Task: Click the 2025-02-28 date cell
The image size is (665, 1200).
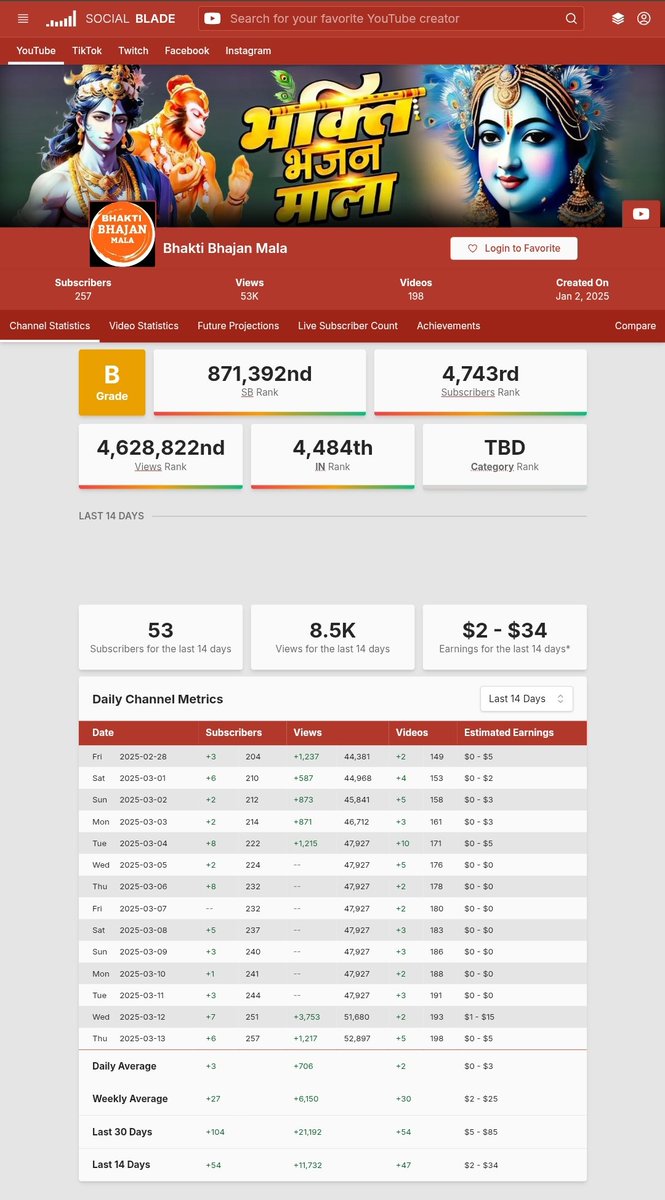Action: [143, 756]
